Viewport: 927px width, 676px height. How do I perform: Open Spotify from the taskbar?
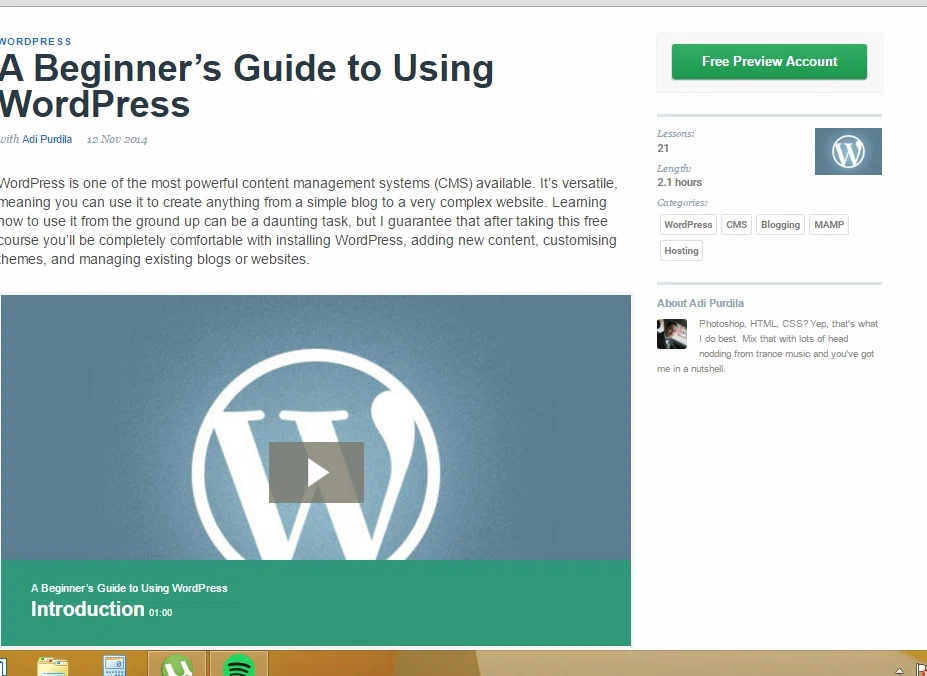coord(239,665)
